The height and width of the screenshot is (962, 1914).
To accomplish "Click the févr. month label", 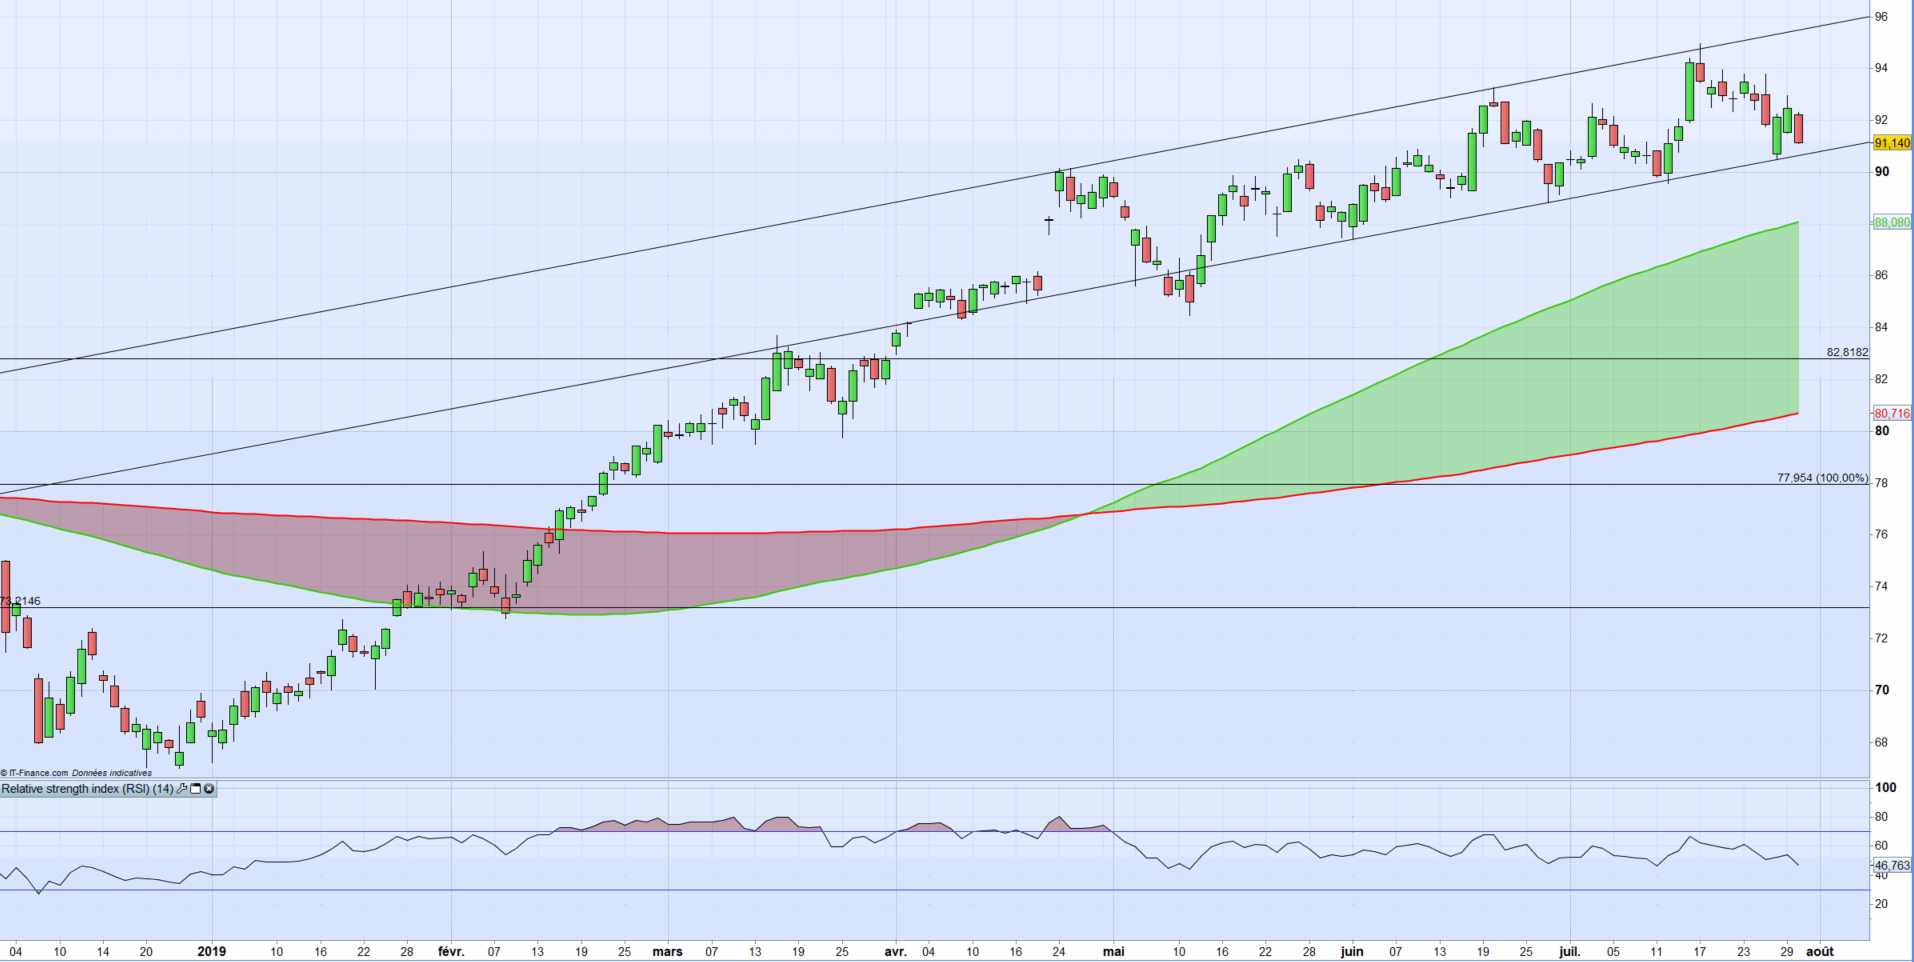I will [451, 951].
